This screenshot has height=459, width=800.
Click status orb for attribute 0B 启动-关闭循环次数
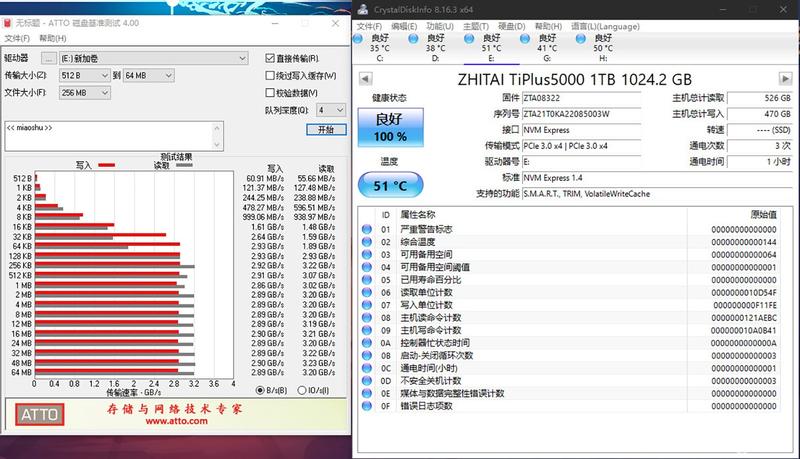coord(367,355)
